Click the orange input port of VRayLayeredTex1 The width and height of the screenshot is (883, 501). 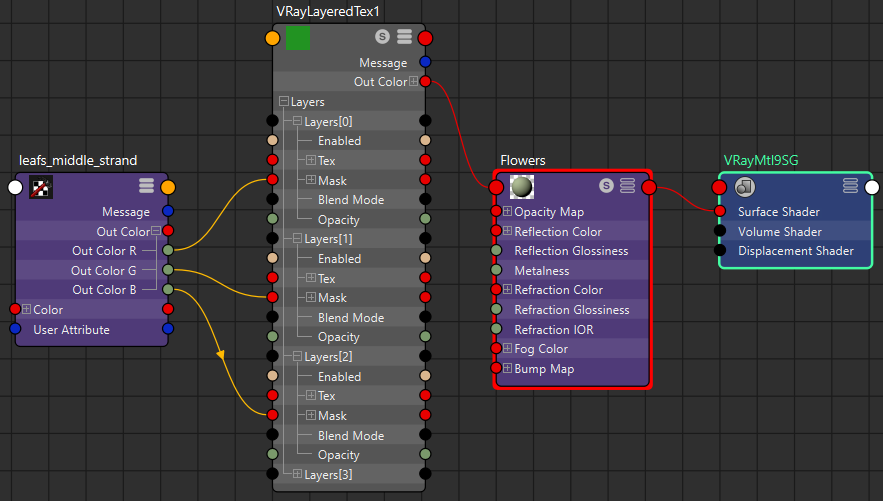273,38
